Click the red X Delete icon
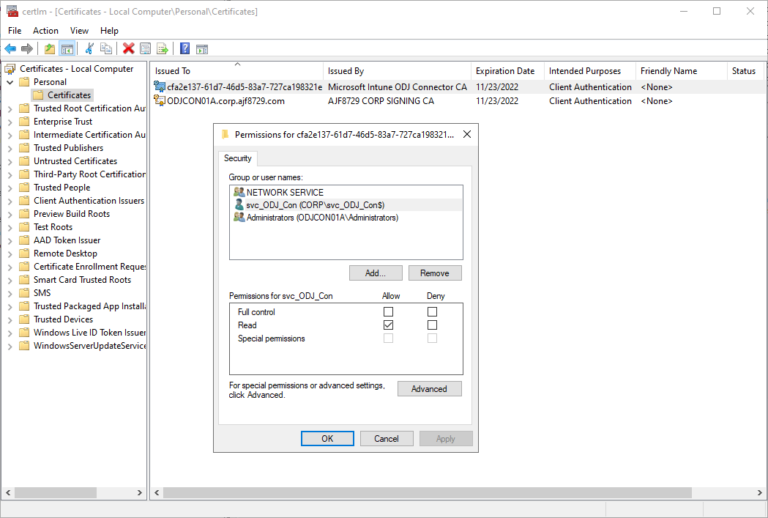768x518 pixels. click(128, 48)
